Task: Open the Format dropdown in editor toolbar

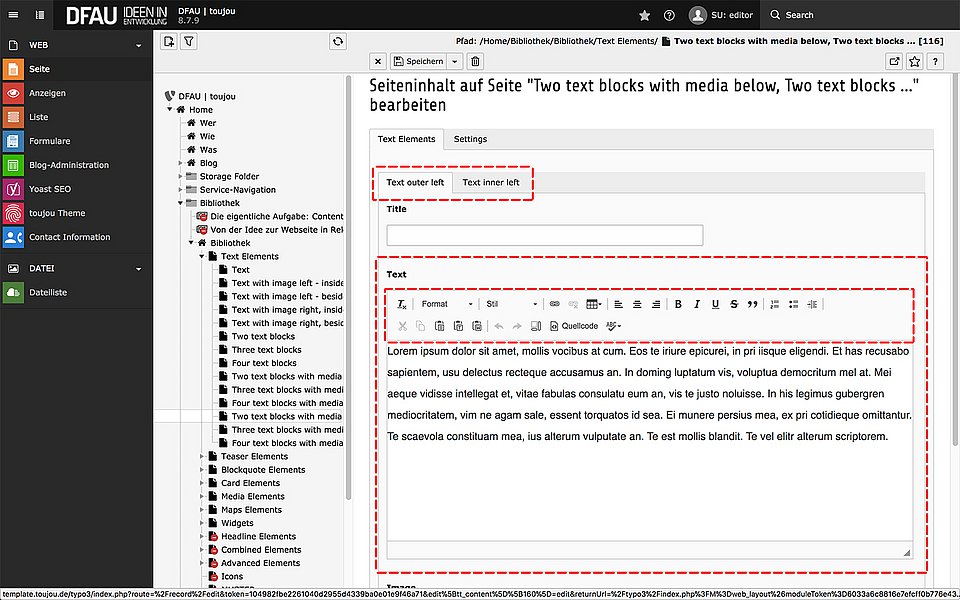Action: coord(447,304)
